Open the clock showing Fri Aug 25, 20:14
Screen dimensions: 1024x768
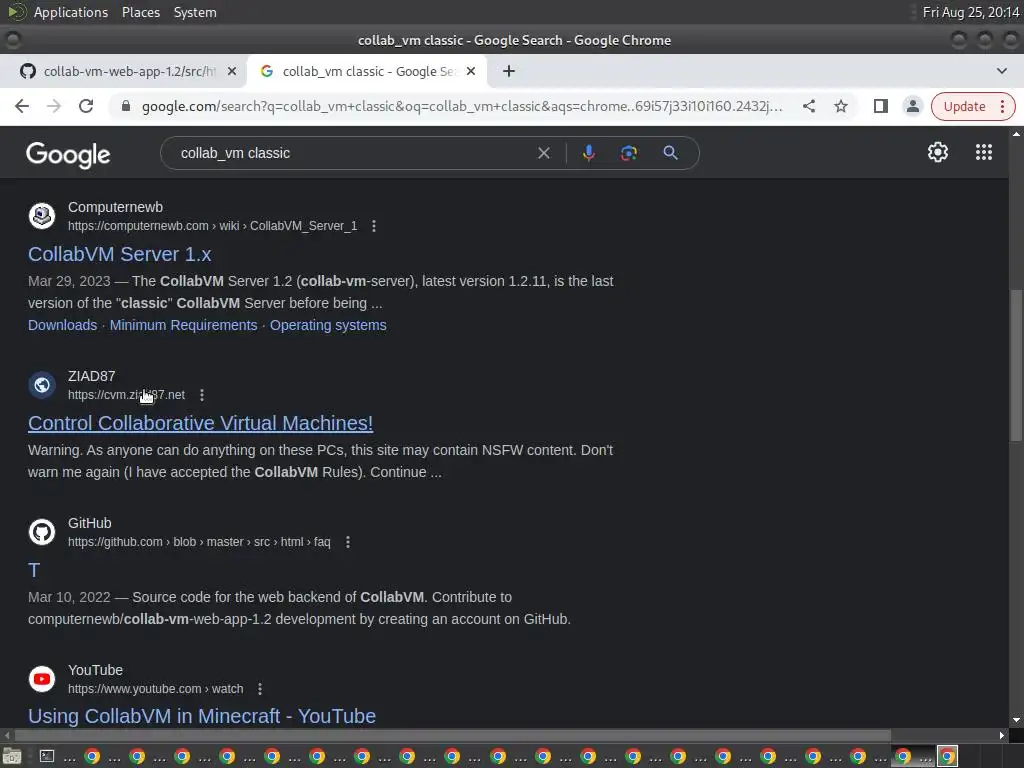pos(971,12)
